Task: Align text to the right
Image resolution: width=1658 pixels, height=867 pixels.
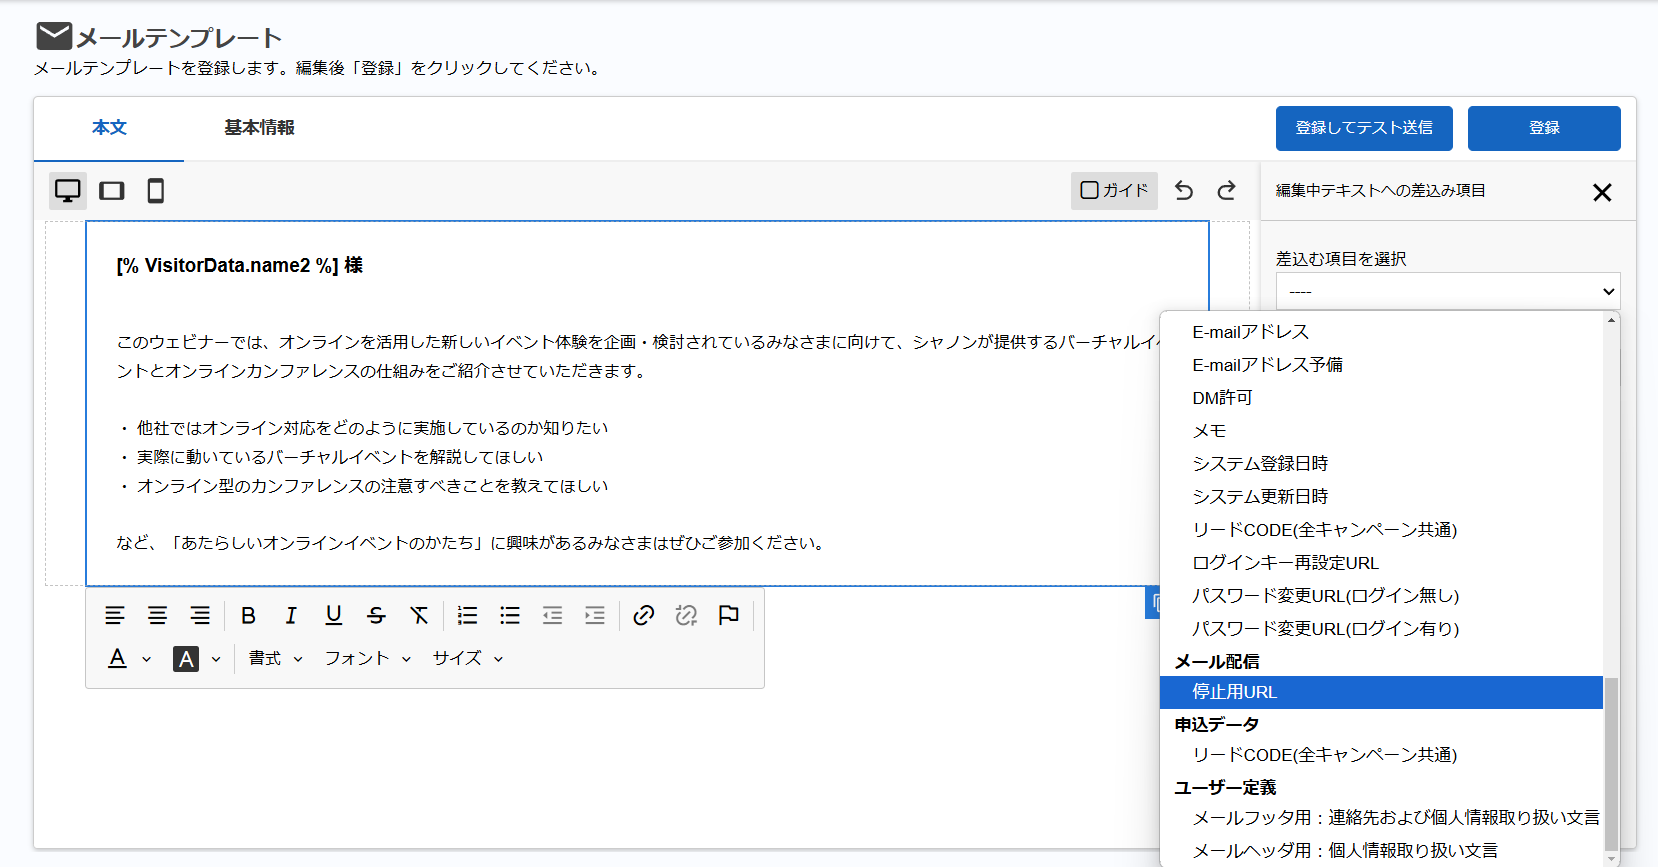Action: (200, 616)
